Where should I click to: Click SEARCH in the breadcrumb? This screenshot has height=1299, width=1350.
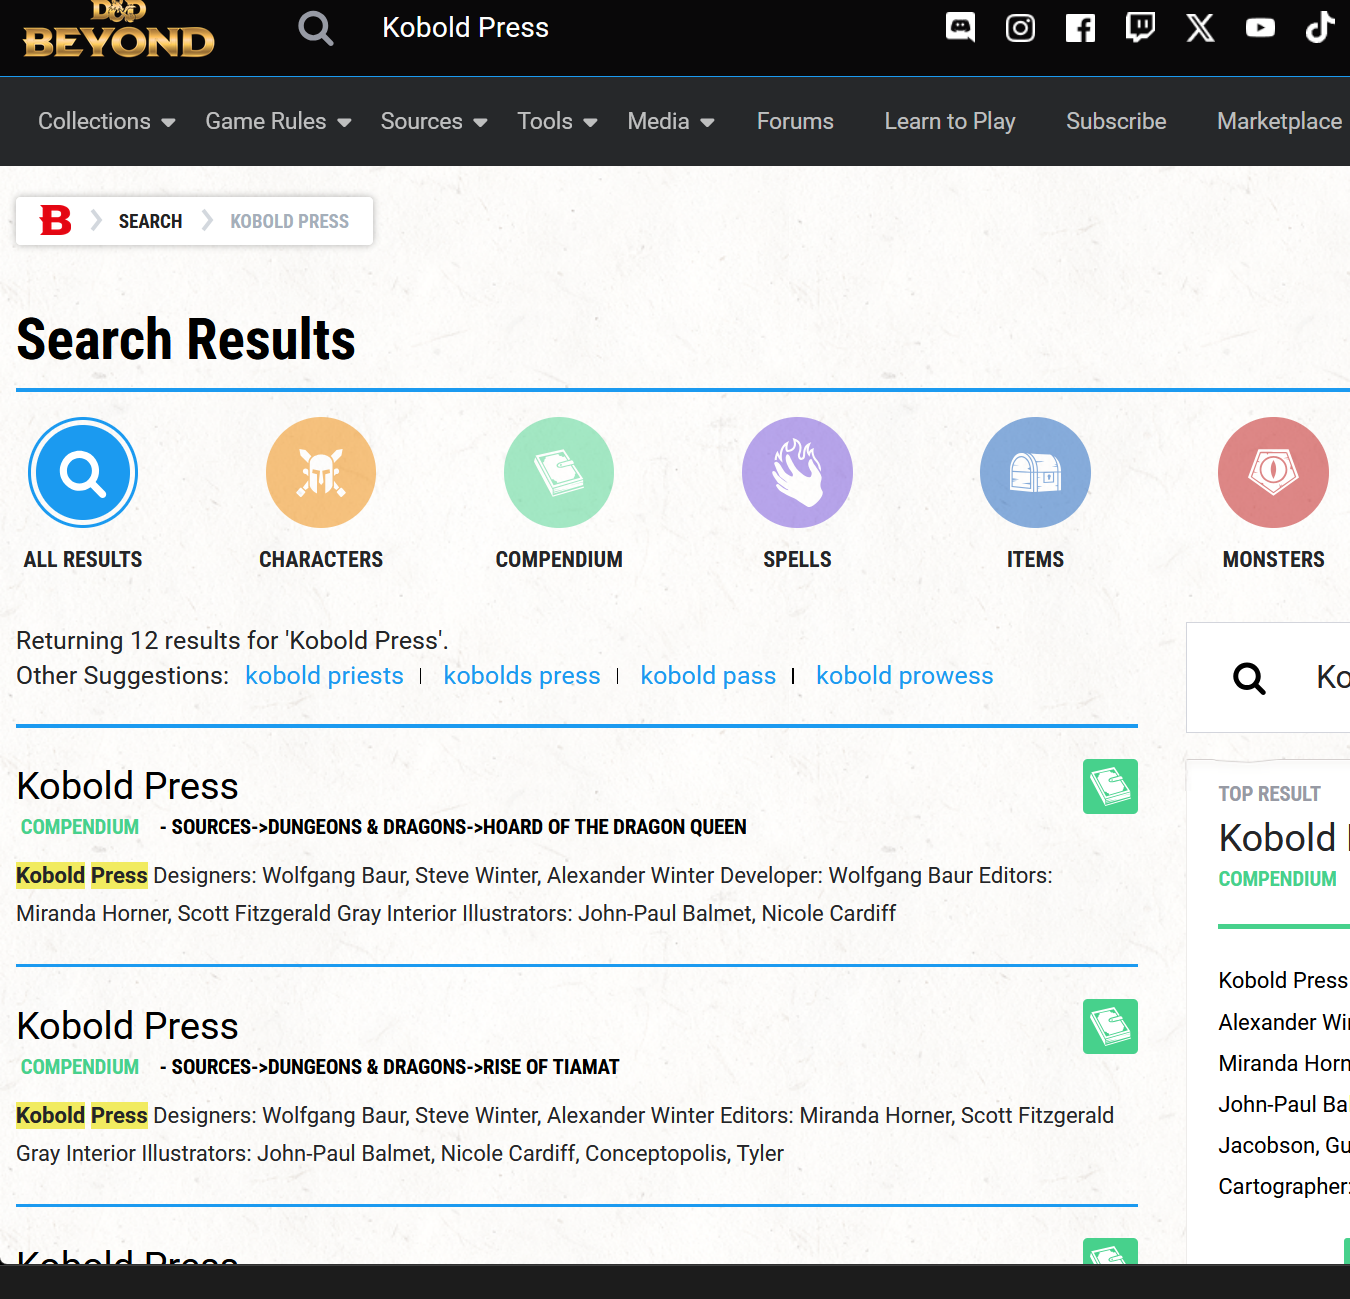click(150, 221)
